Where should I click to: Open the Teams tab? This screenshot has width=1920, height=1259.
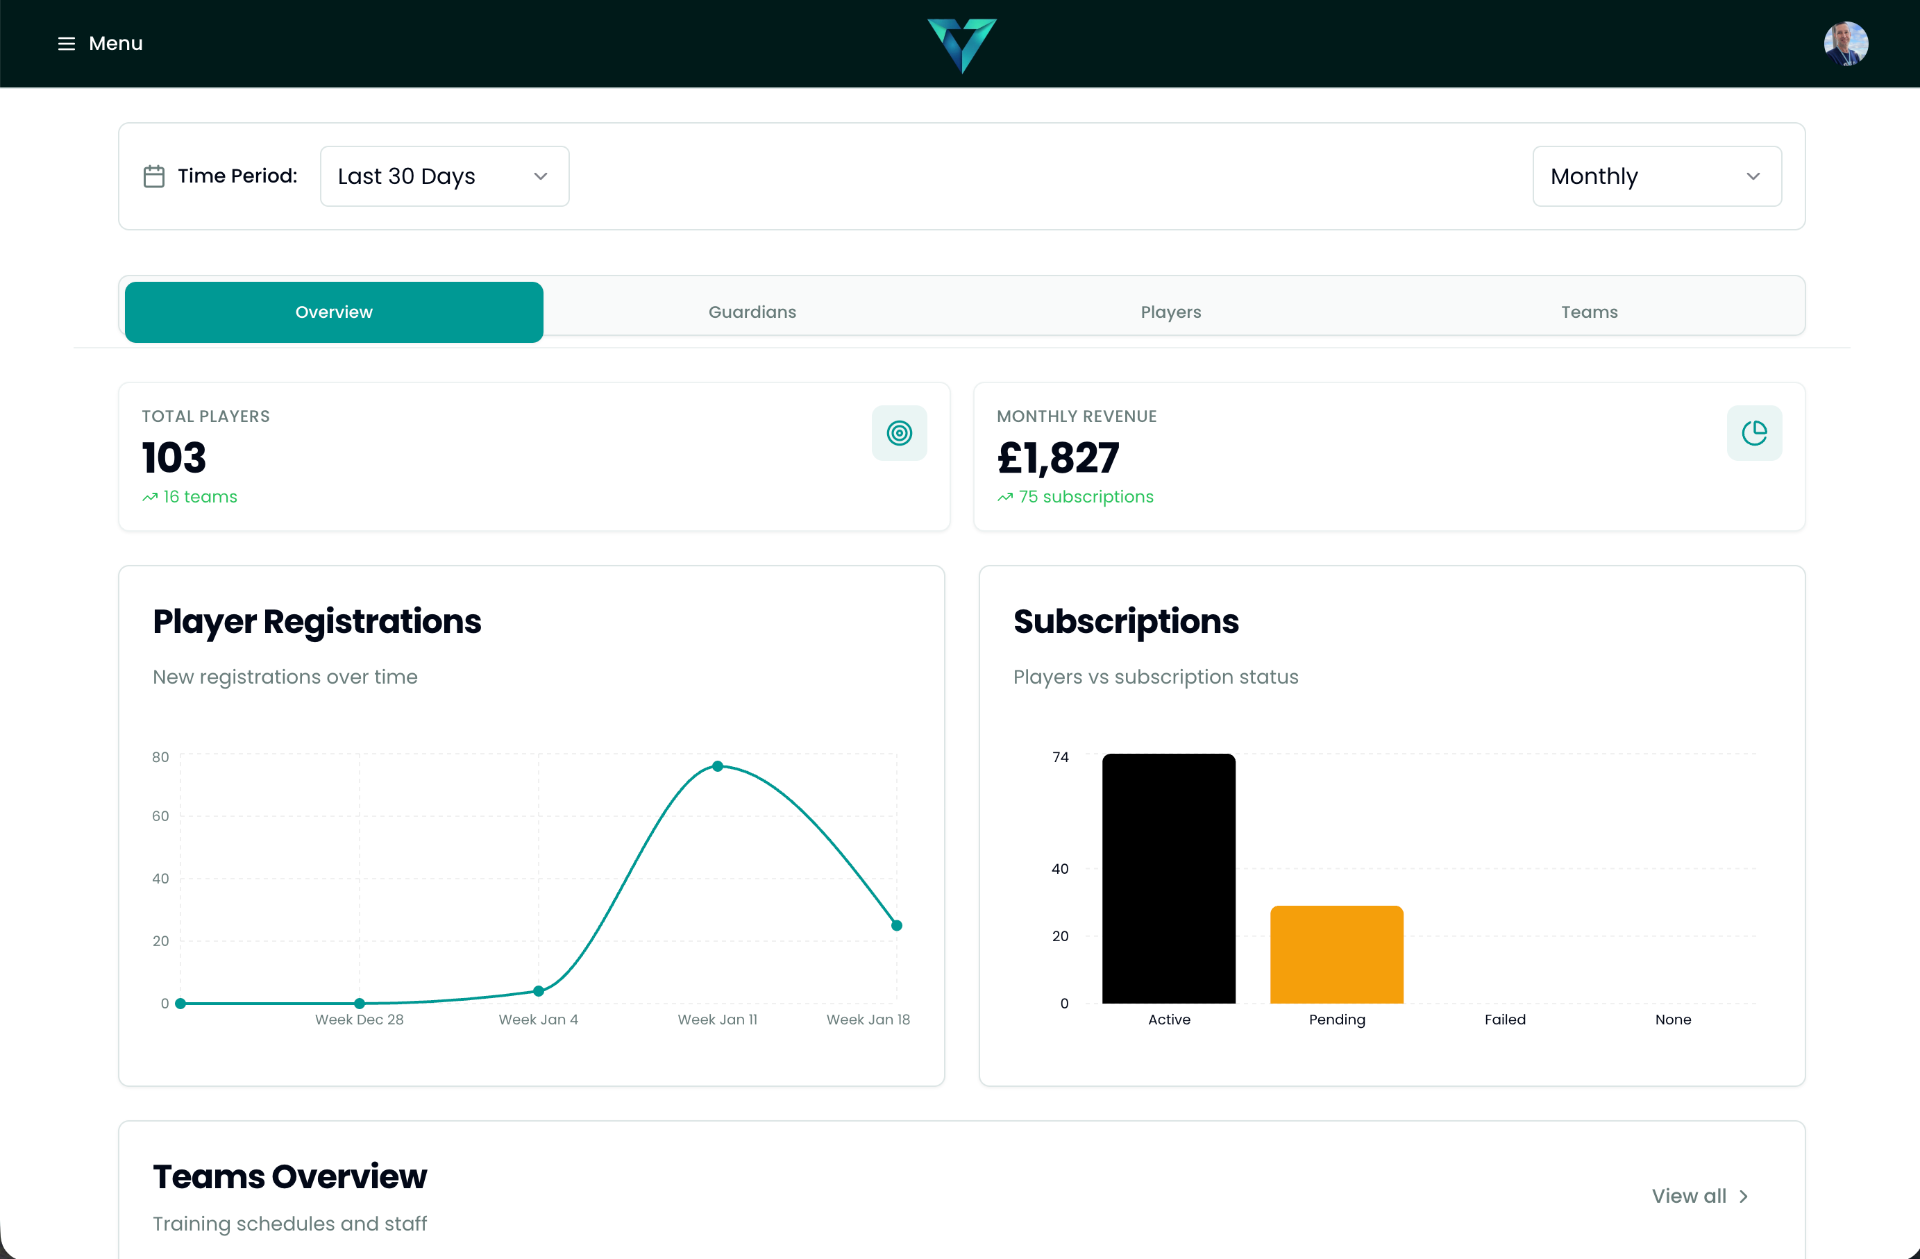click(1589, 312)
